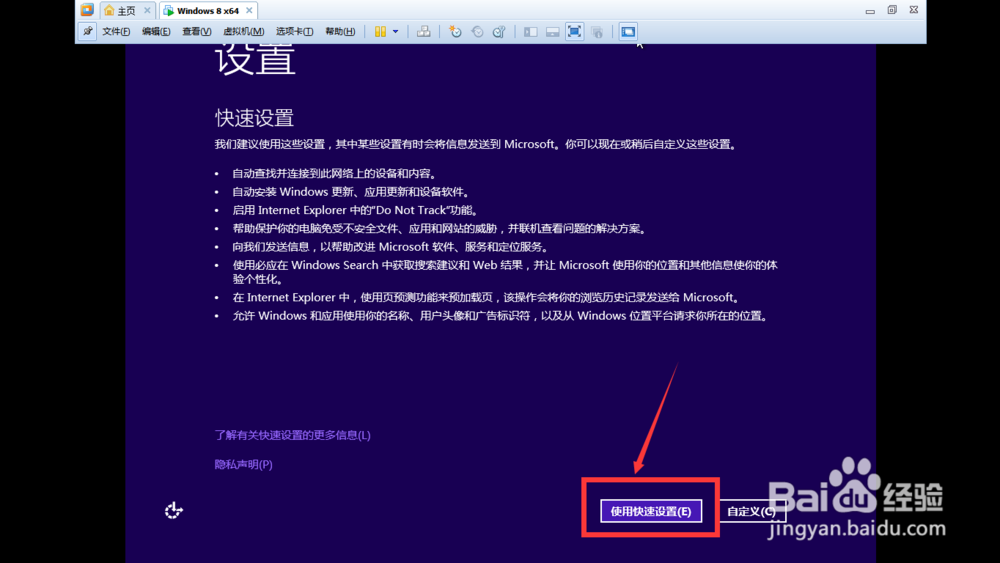Click the 设置 title text

(255, 59)
